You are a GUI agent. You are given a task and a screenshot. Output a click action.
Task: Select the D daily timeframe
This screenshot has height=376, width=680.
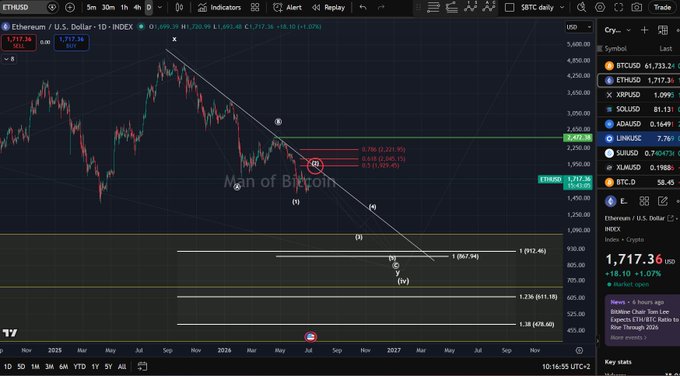[149, 7]
